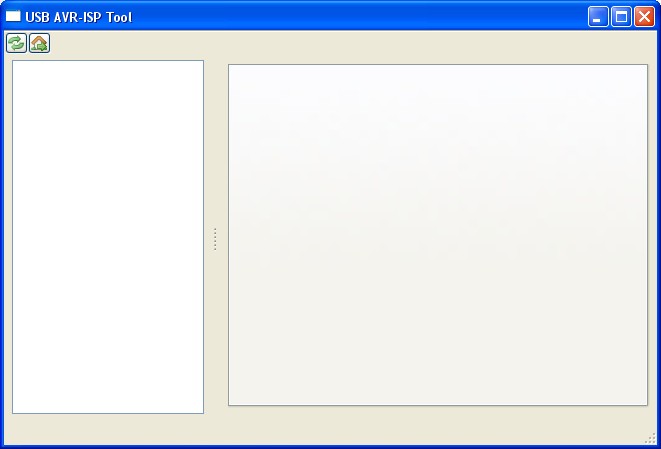Maximize the USB AVR-ISP Tool window
661x449 pixels.
pos(621,16)
